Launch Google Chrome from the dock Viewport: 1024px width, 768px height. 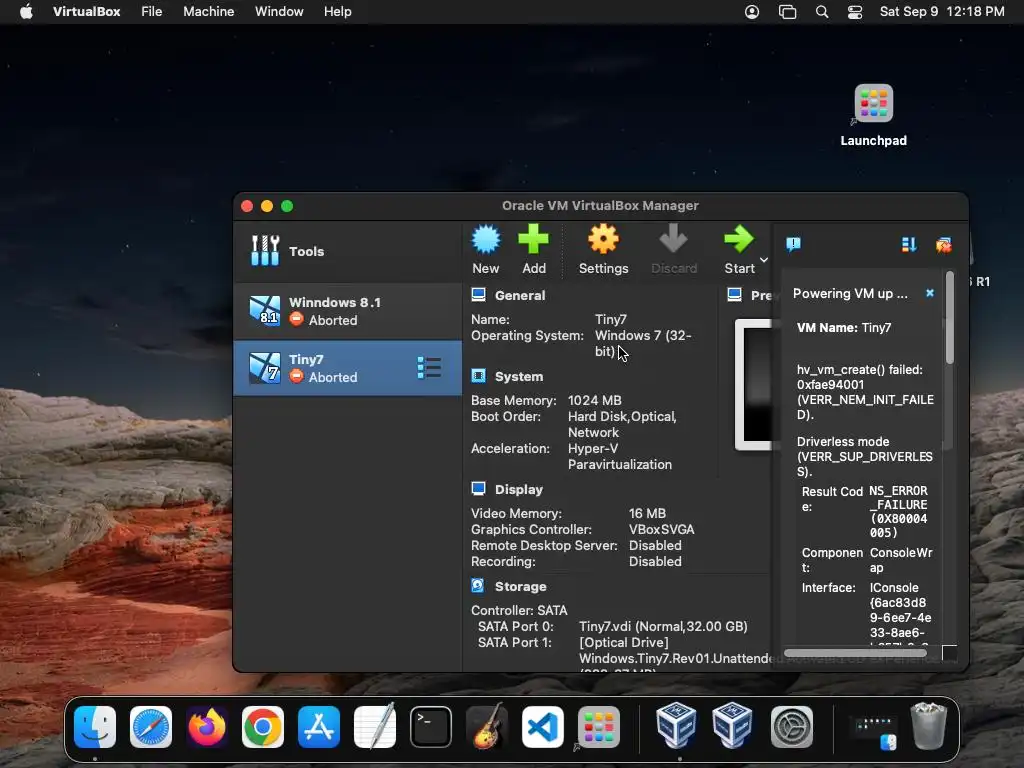tap(263, 727)
